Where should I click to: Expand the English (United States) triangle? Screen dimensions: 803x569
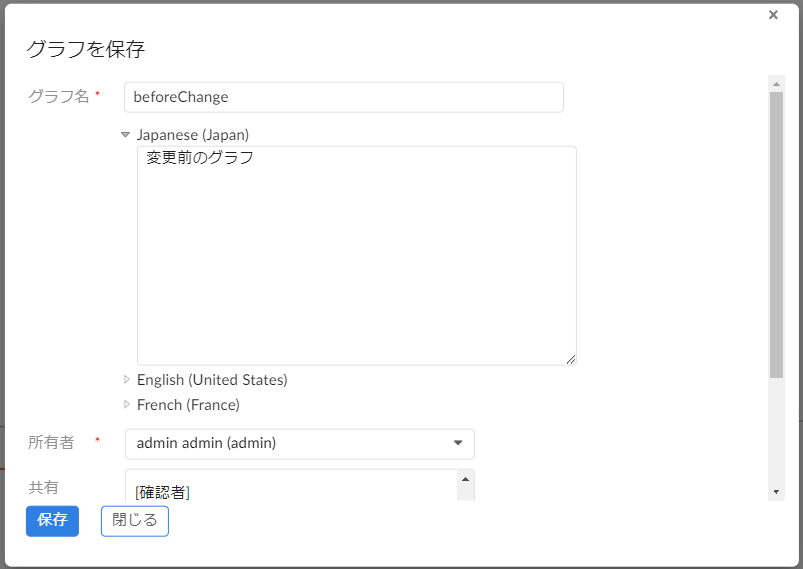point(126,380)
